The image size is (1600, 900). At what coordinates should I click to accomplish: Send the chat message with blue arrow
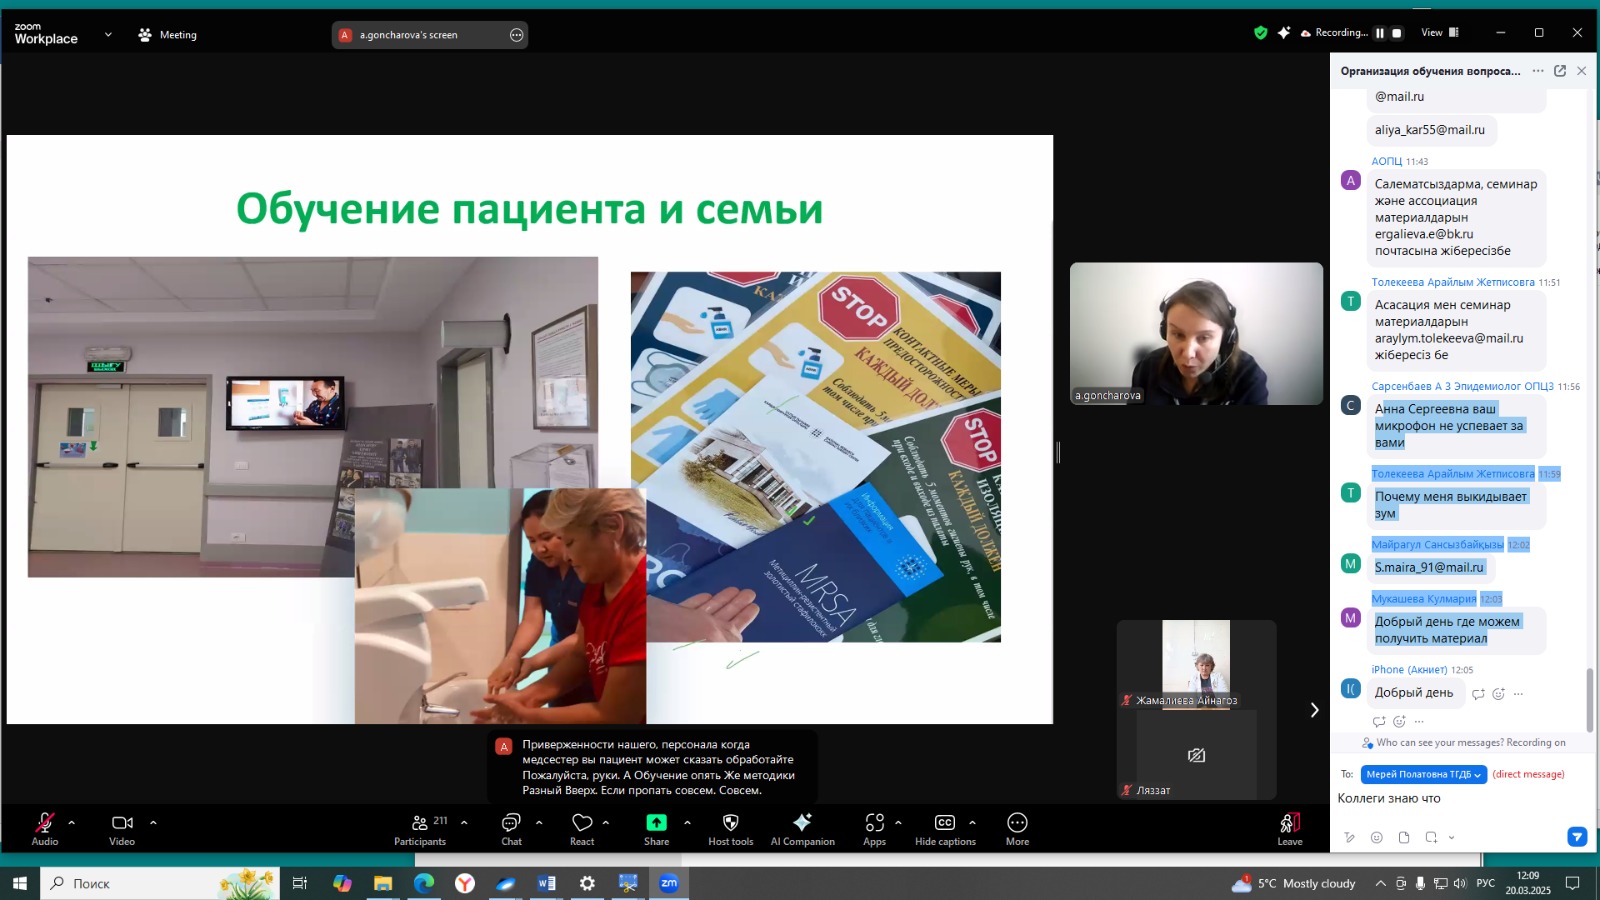click(x=1577, y=837)
